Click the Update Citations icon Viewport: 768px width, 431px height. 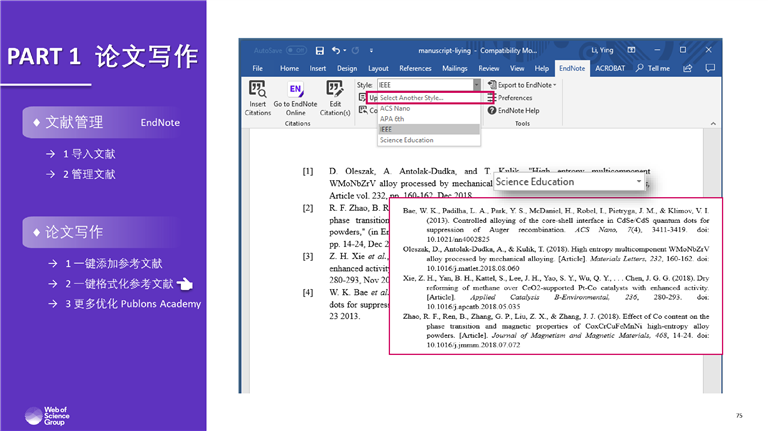pos(362,97)
